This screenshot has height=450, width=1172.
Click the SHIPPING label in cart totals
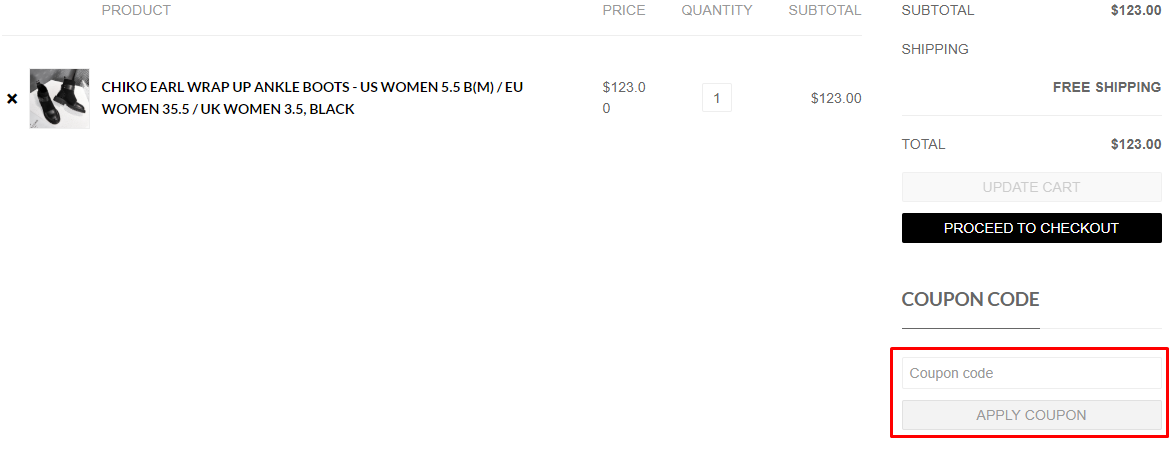pos(935,49)
